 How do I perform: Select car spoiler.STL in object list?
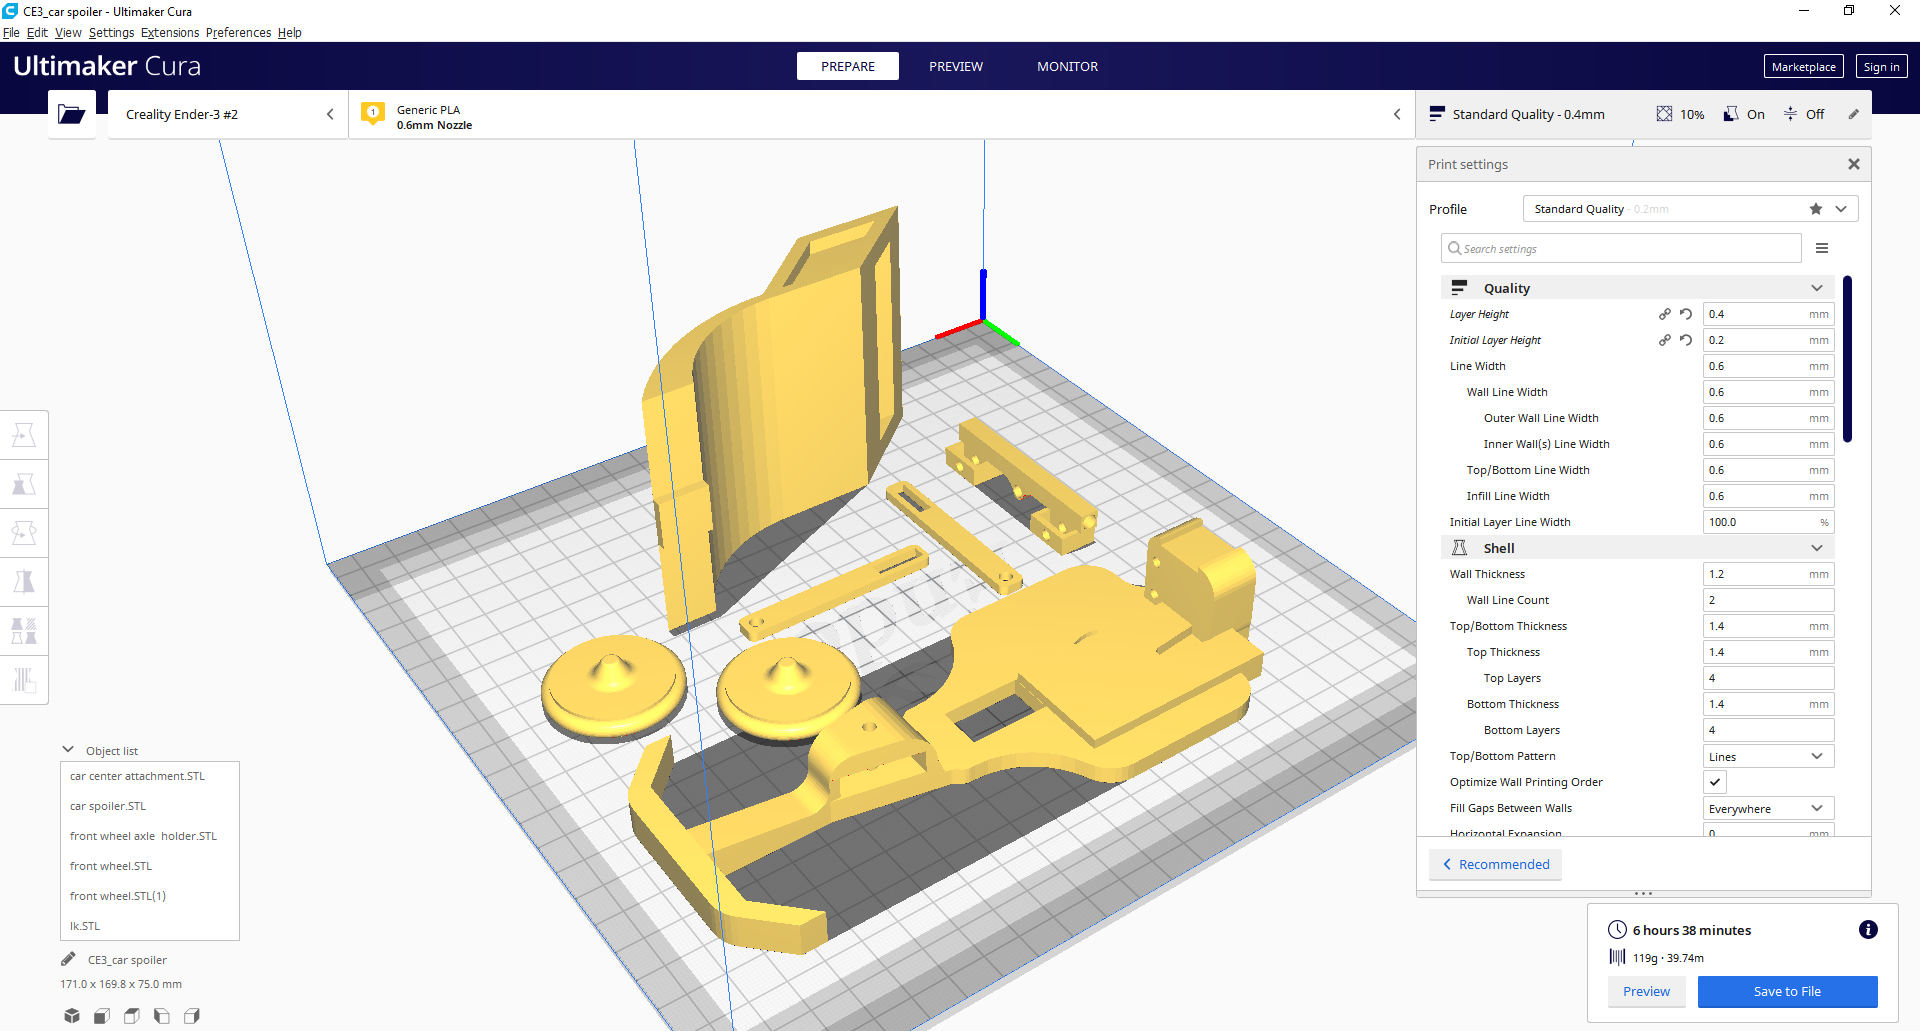pyautogui.click(x=150, y=806)
